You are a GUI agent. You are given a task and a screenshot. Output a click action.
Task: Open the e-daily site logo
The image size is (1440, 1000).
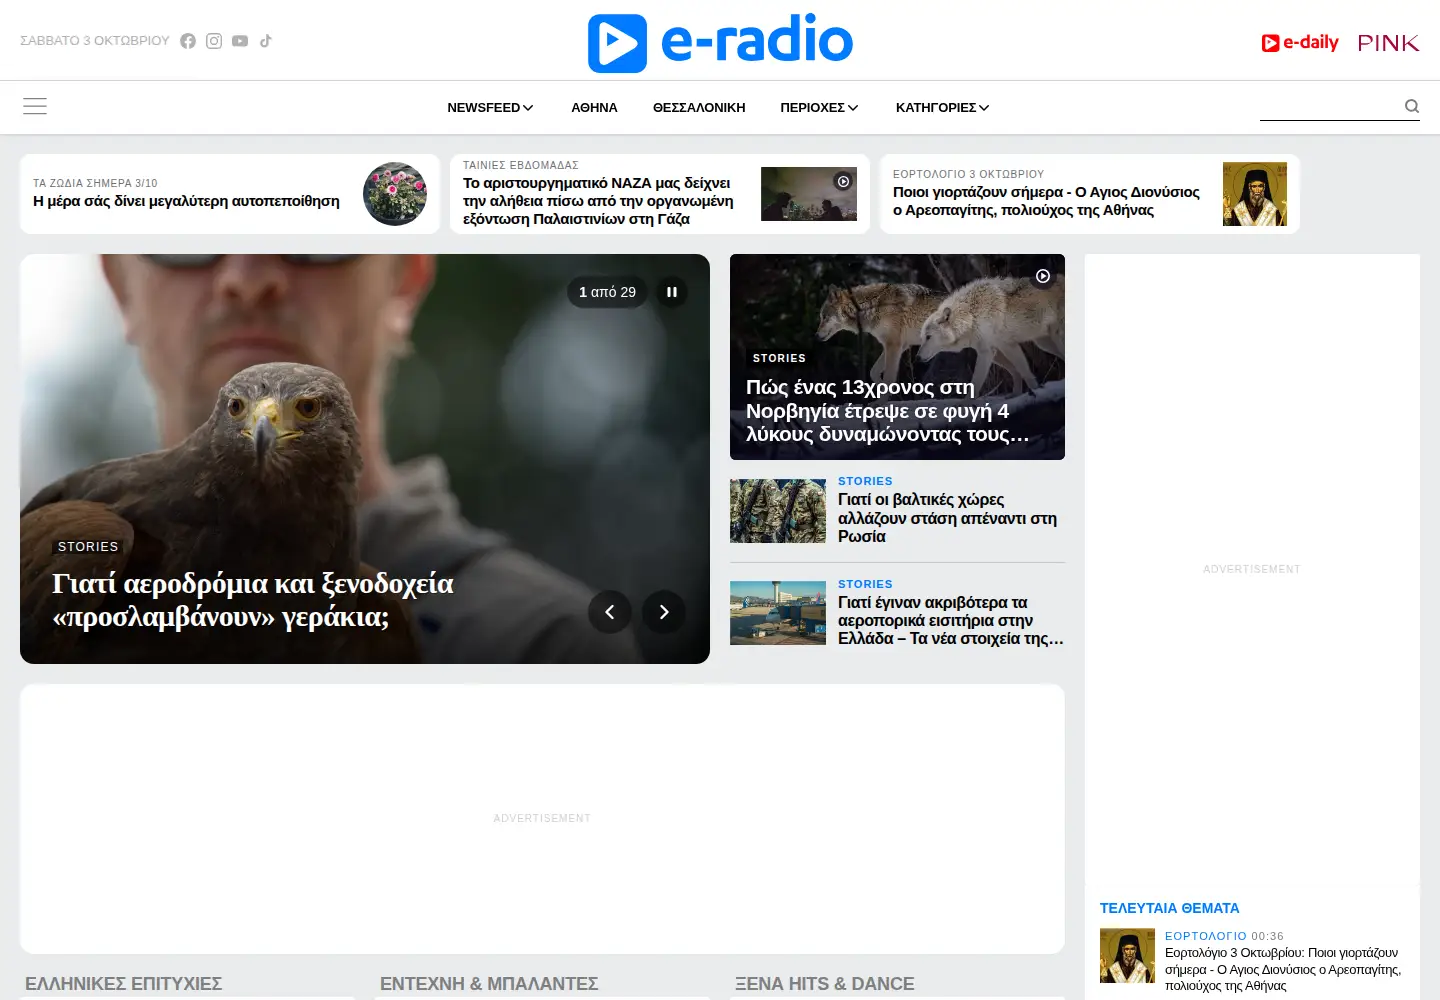click(1300, 42)
